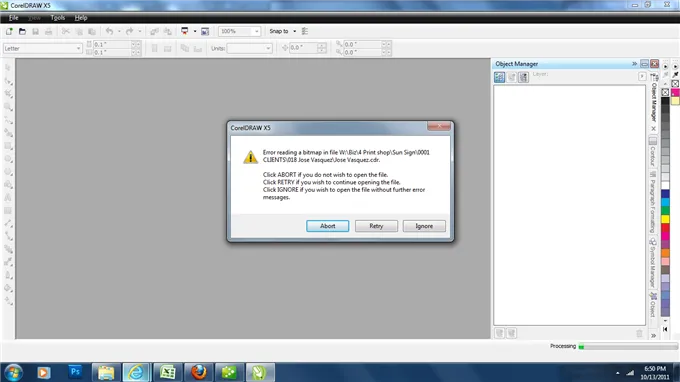Click the Export icon in toolbar
This screenshot has height=382, width=680.
coord(168,31)
